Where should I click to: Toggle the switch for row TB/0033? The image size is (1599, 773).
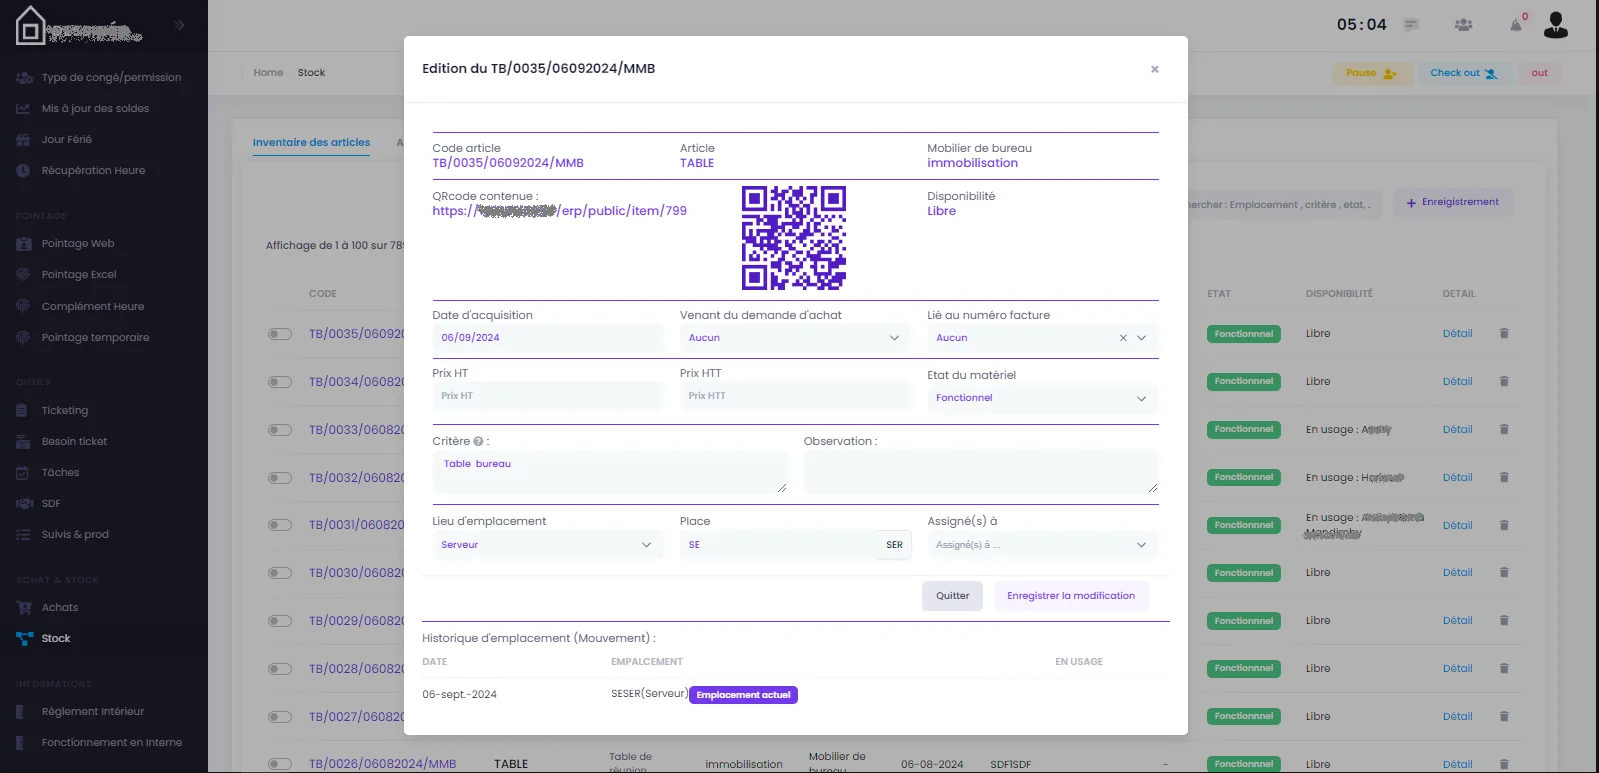click(279, 430)
